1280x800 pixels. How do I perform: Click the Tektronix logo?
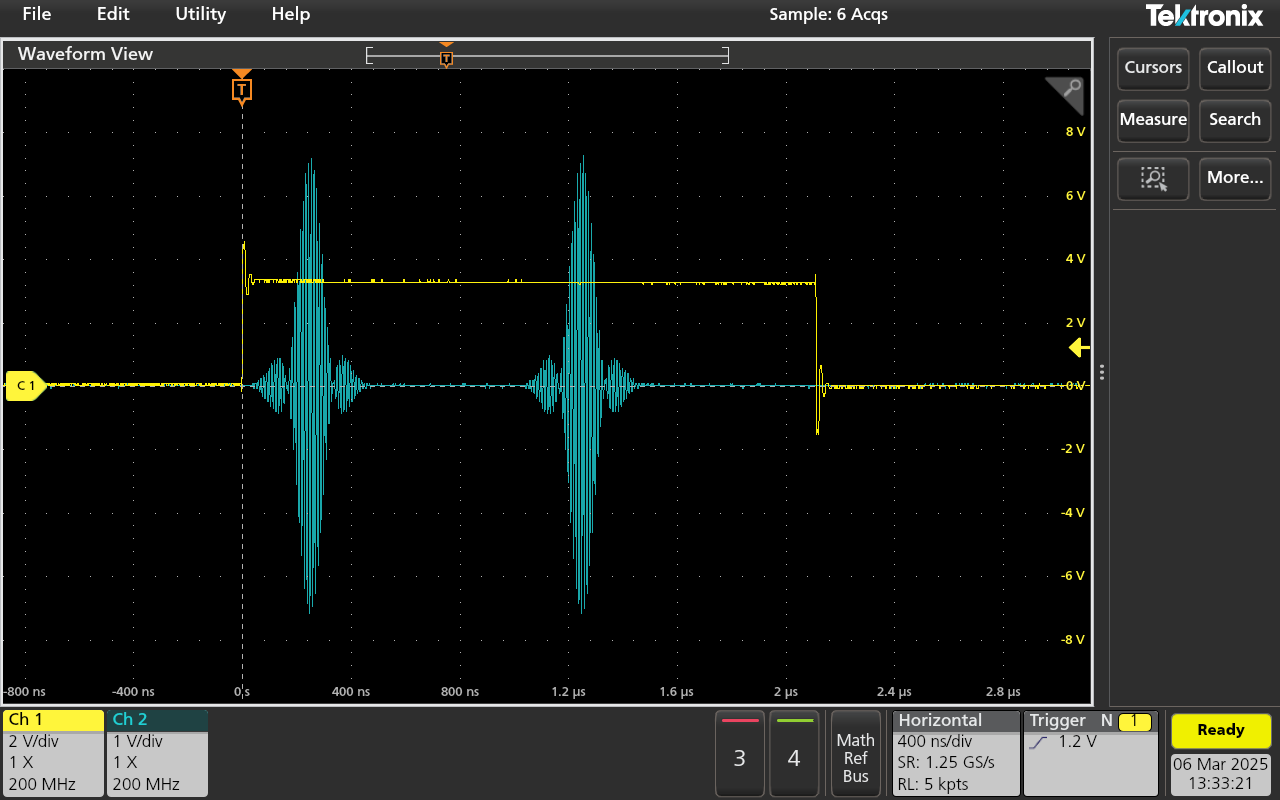(x=1207, y=15)
